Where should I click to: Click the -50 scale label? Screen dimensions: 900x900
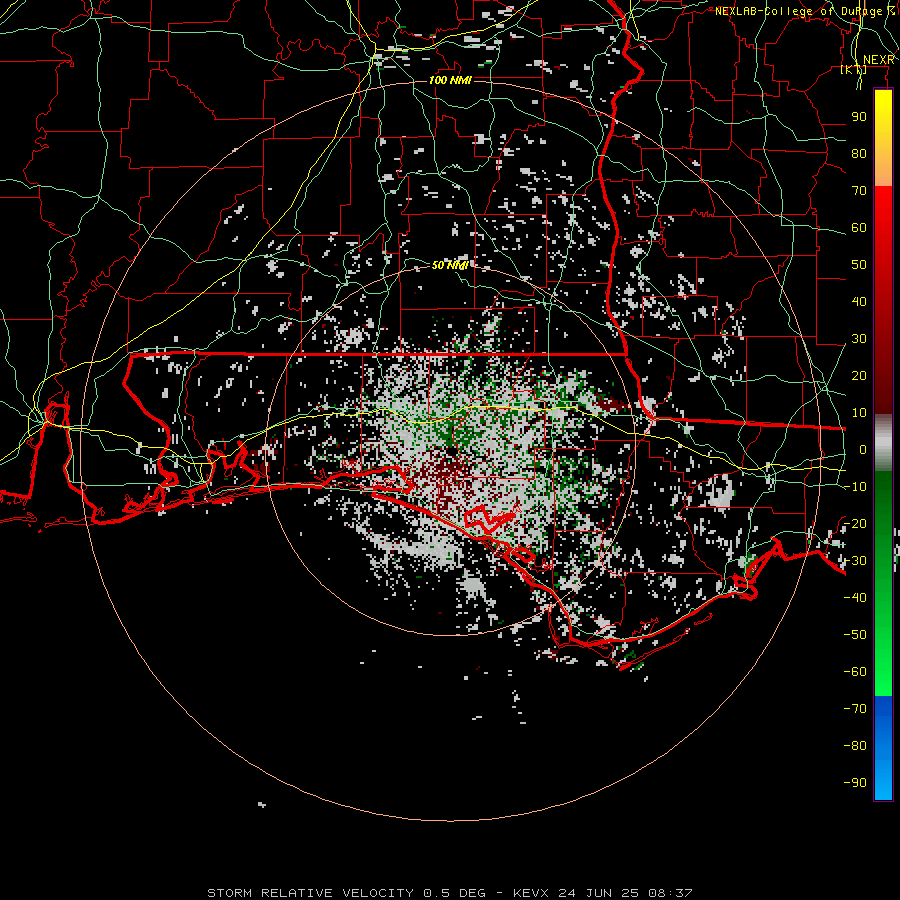855,634
